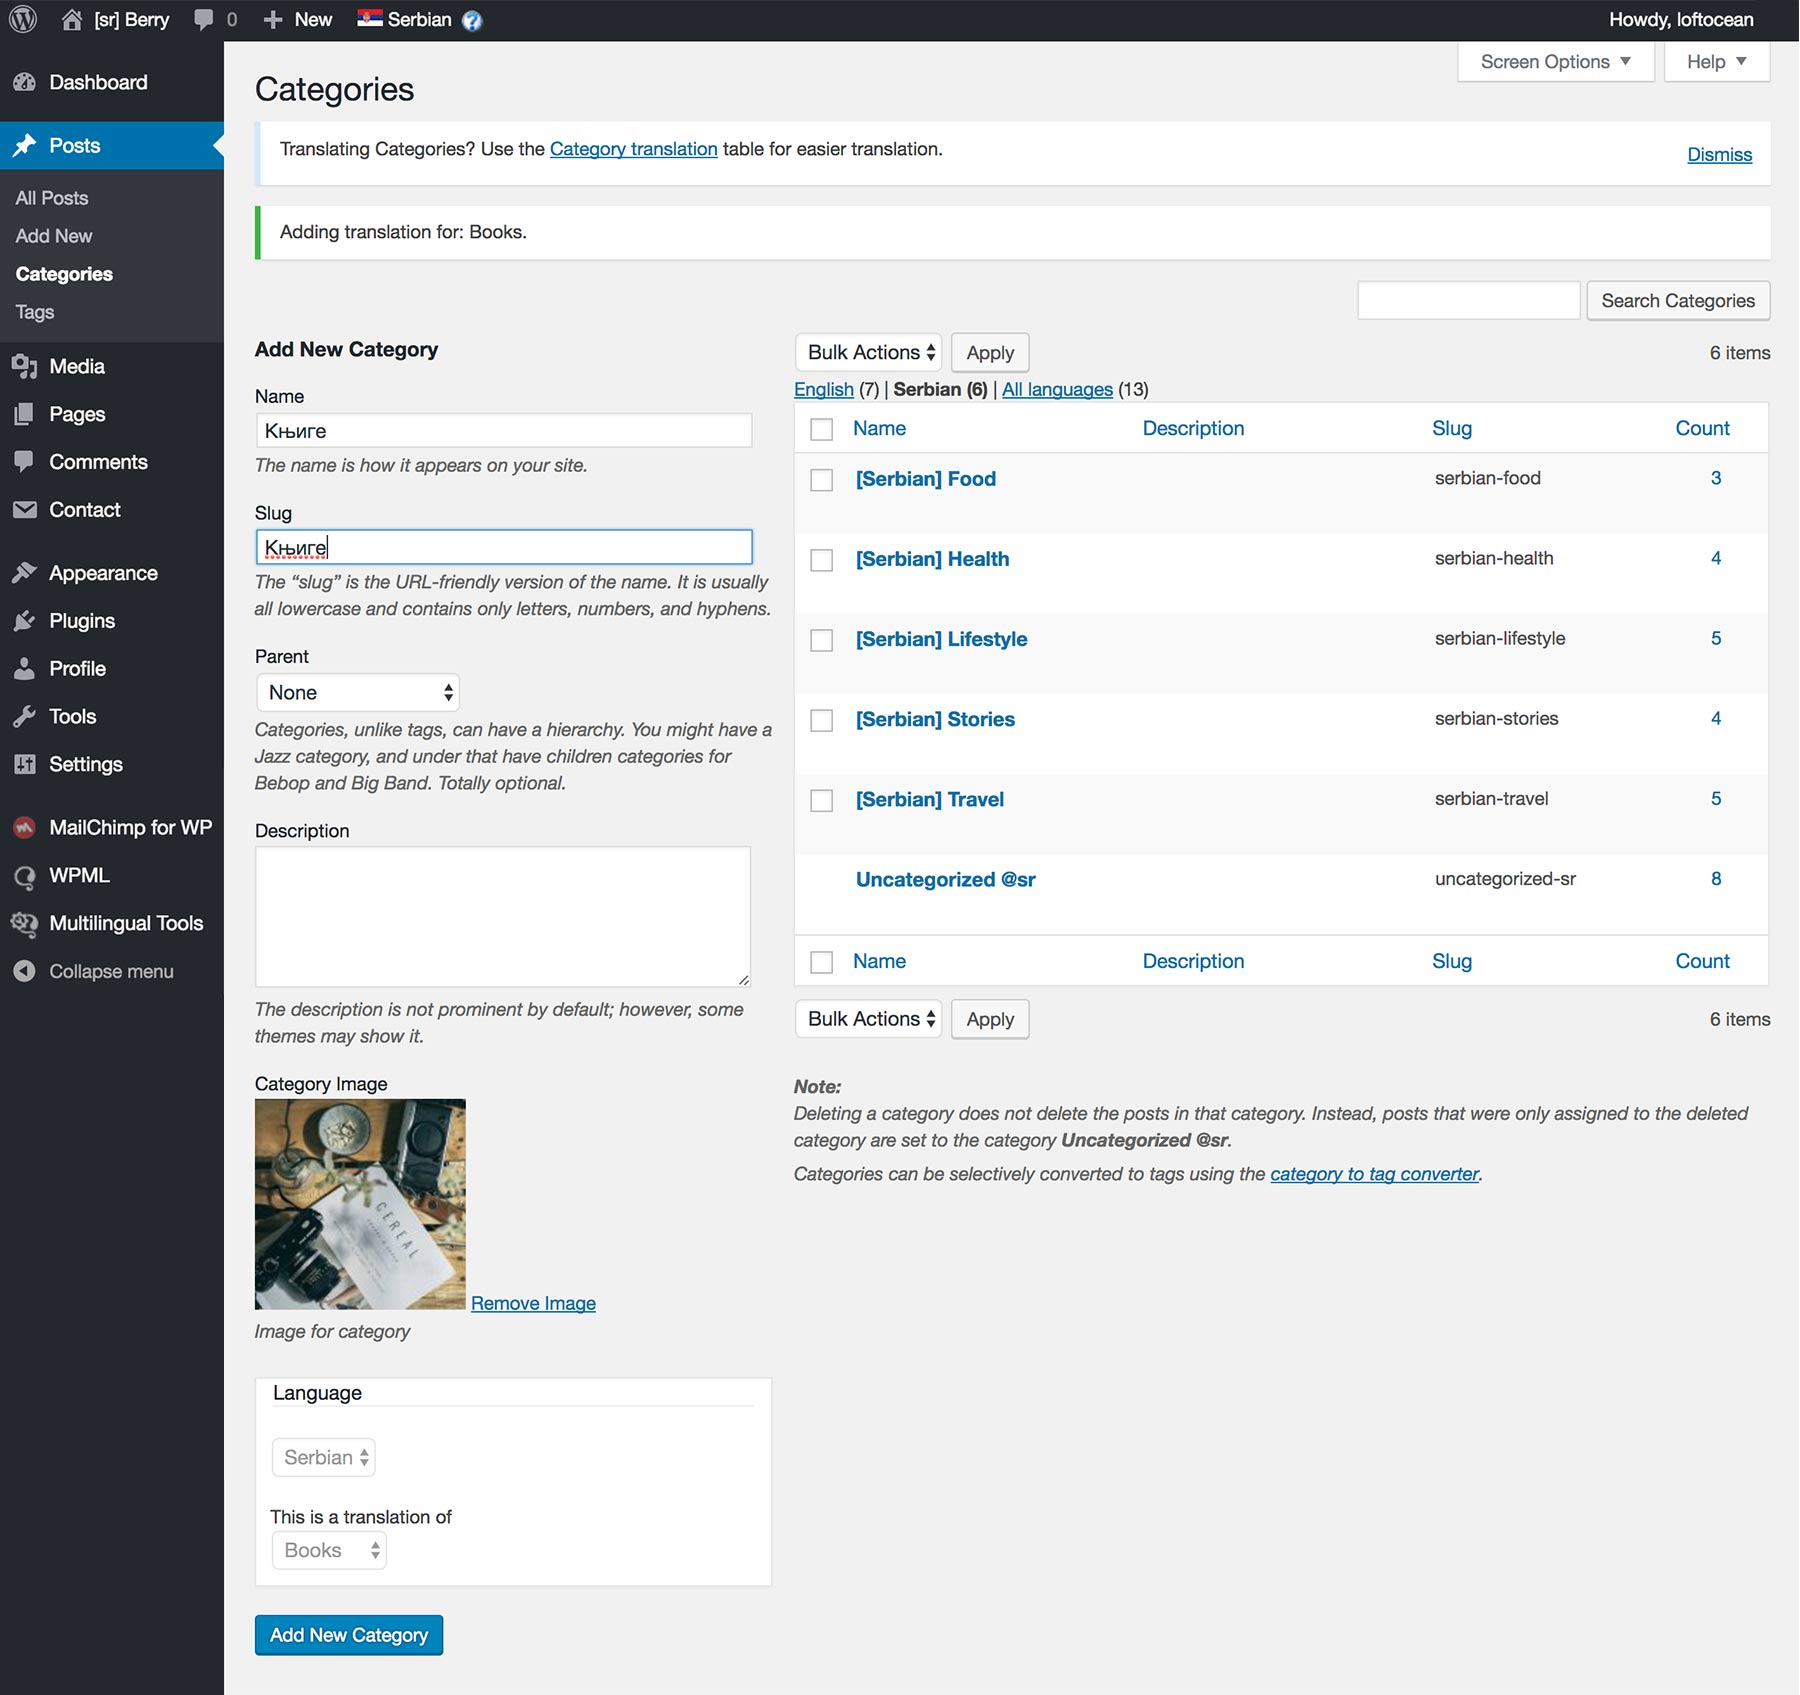1800x1695 pixels.
Task: Open the top Bulk Actions dropdown
Action: [868, 353]
